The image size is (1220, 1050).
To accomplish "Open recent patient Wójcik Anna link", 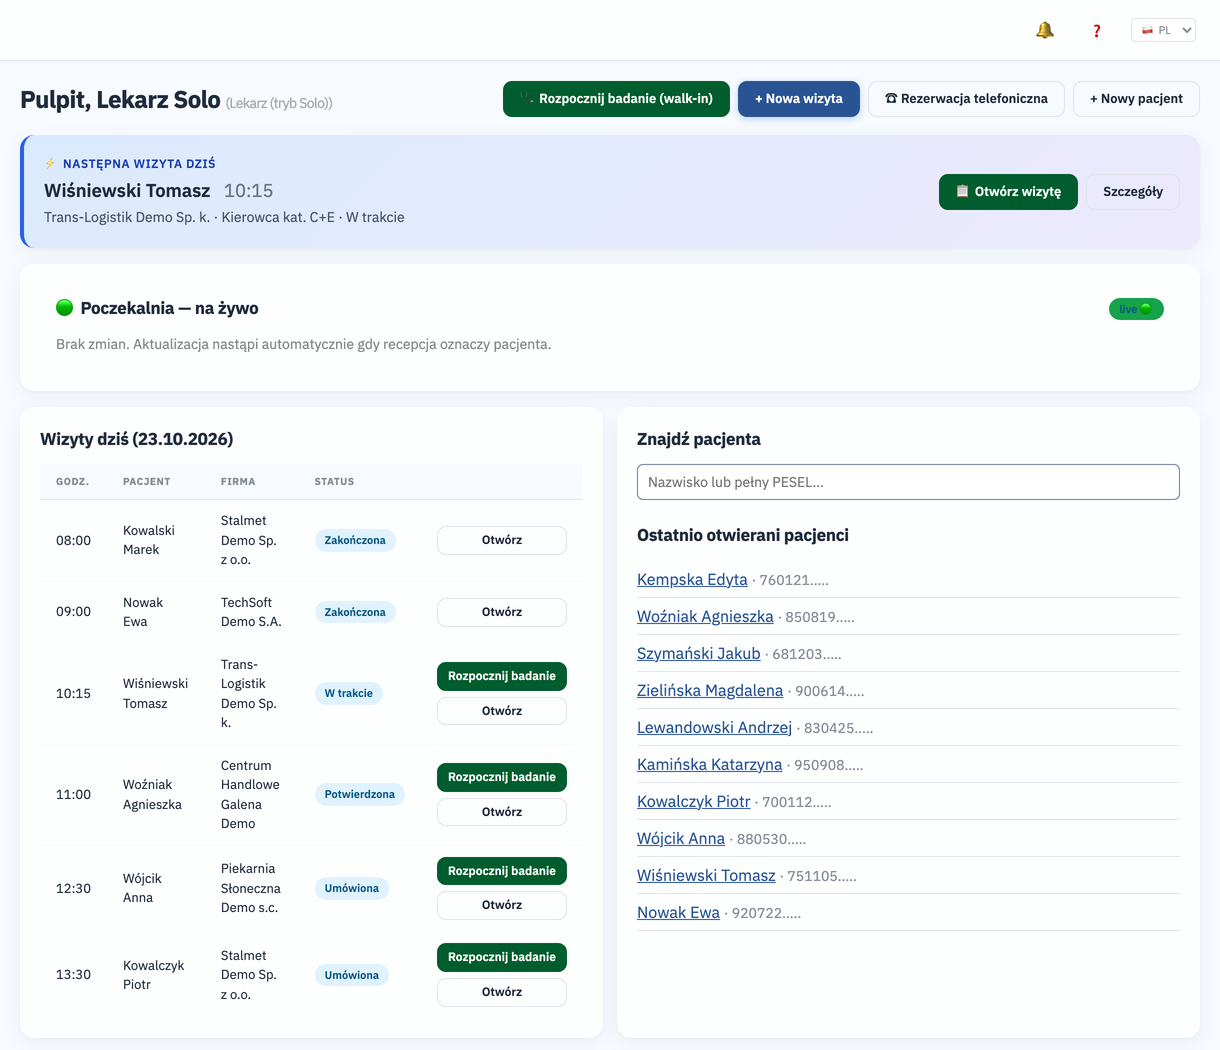I will (681, 839).
